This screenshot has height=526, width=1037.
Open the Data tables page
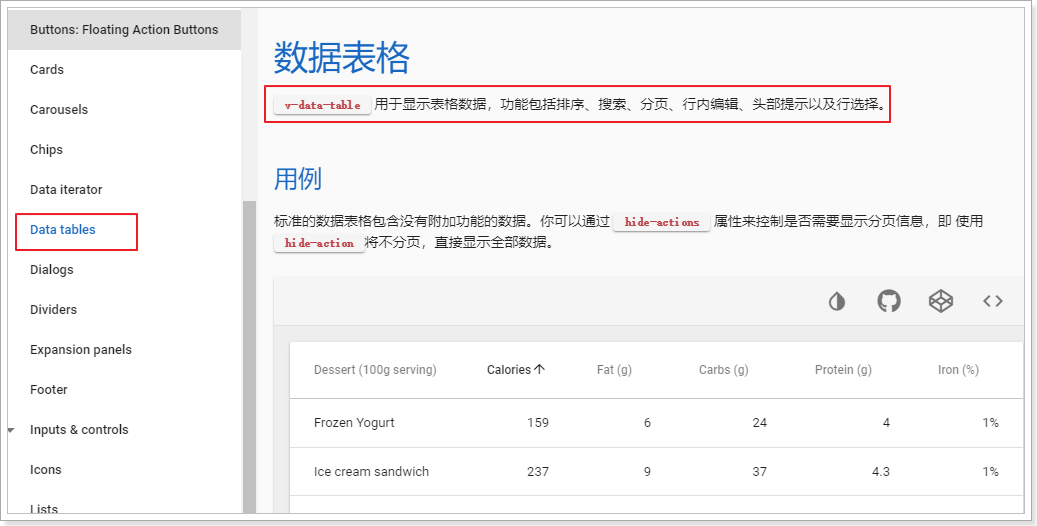click(x=63, y=230)
